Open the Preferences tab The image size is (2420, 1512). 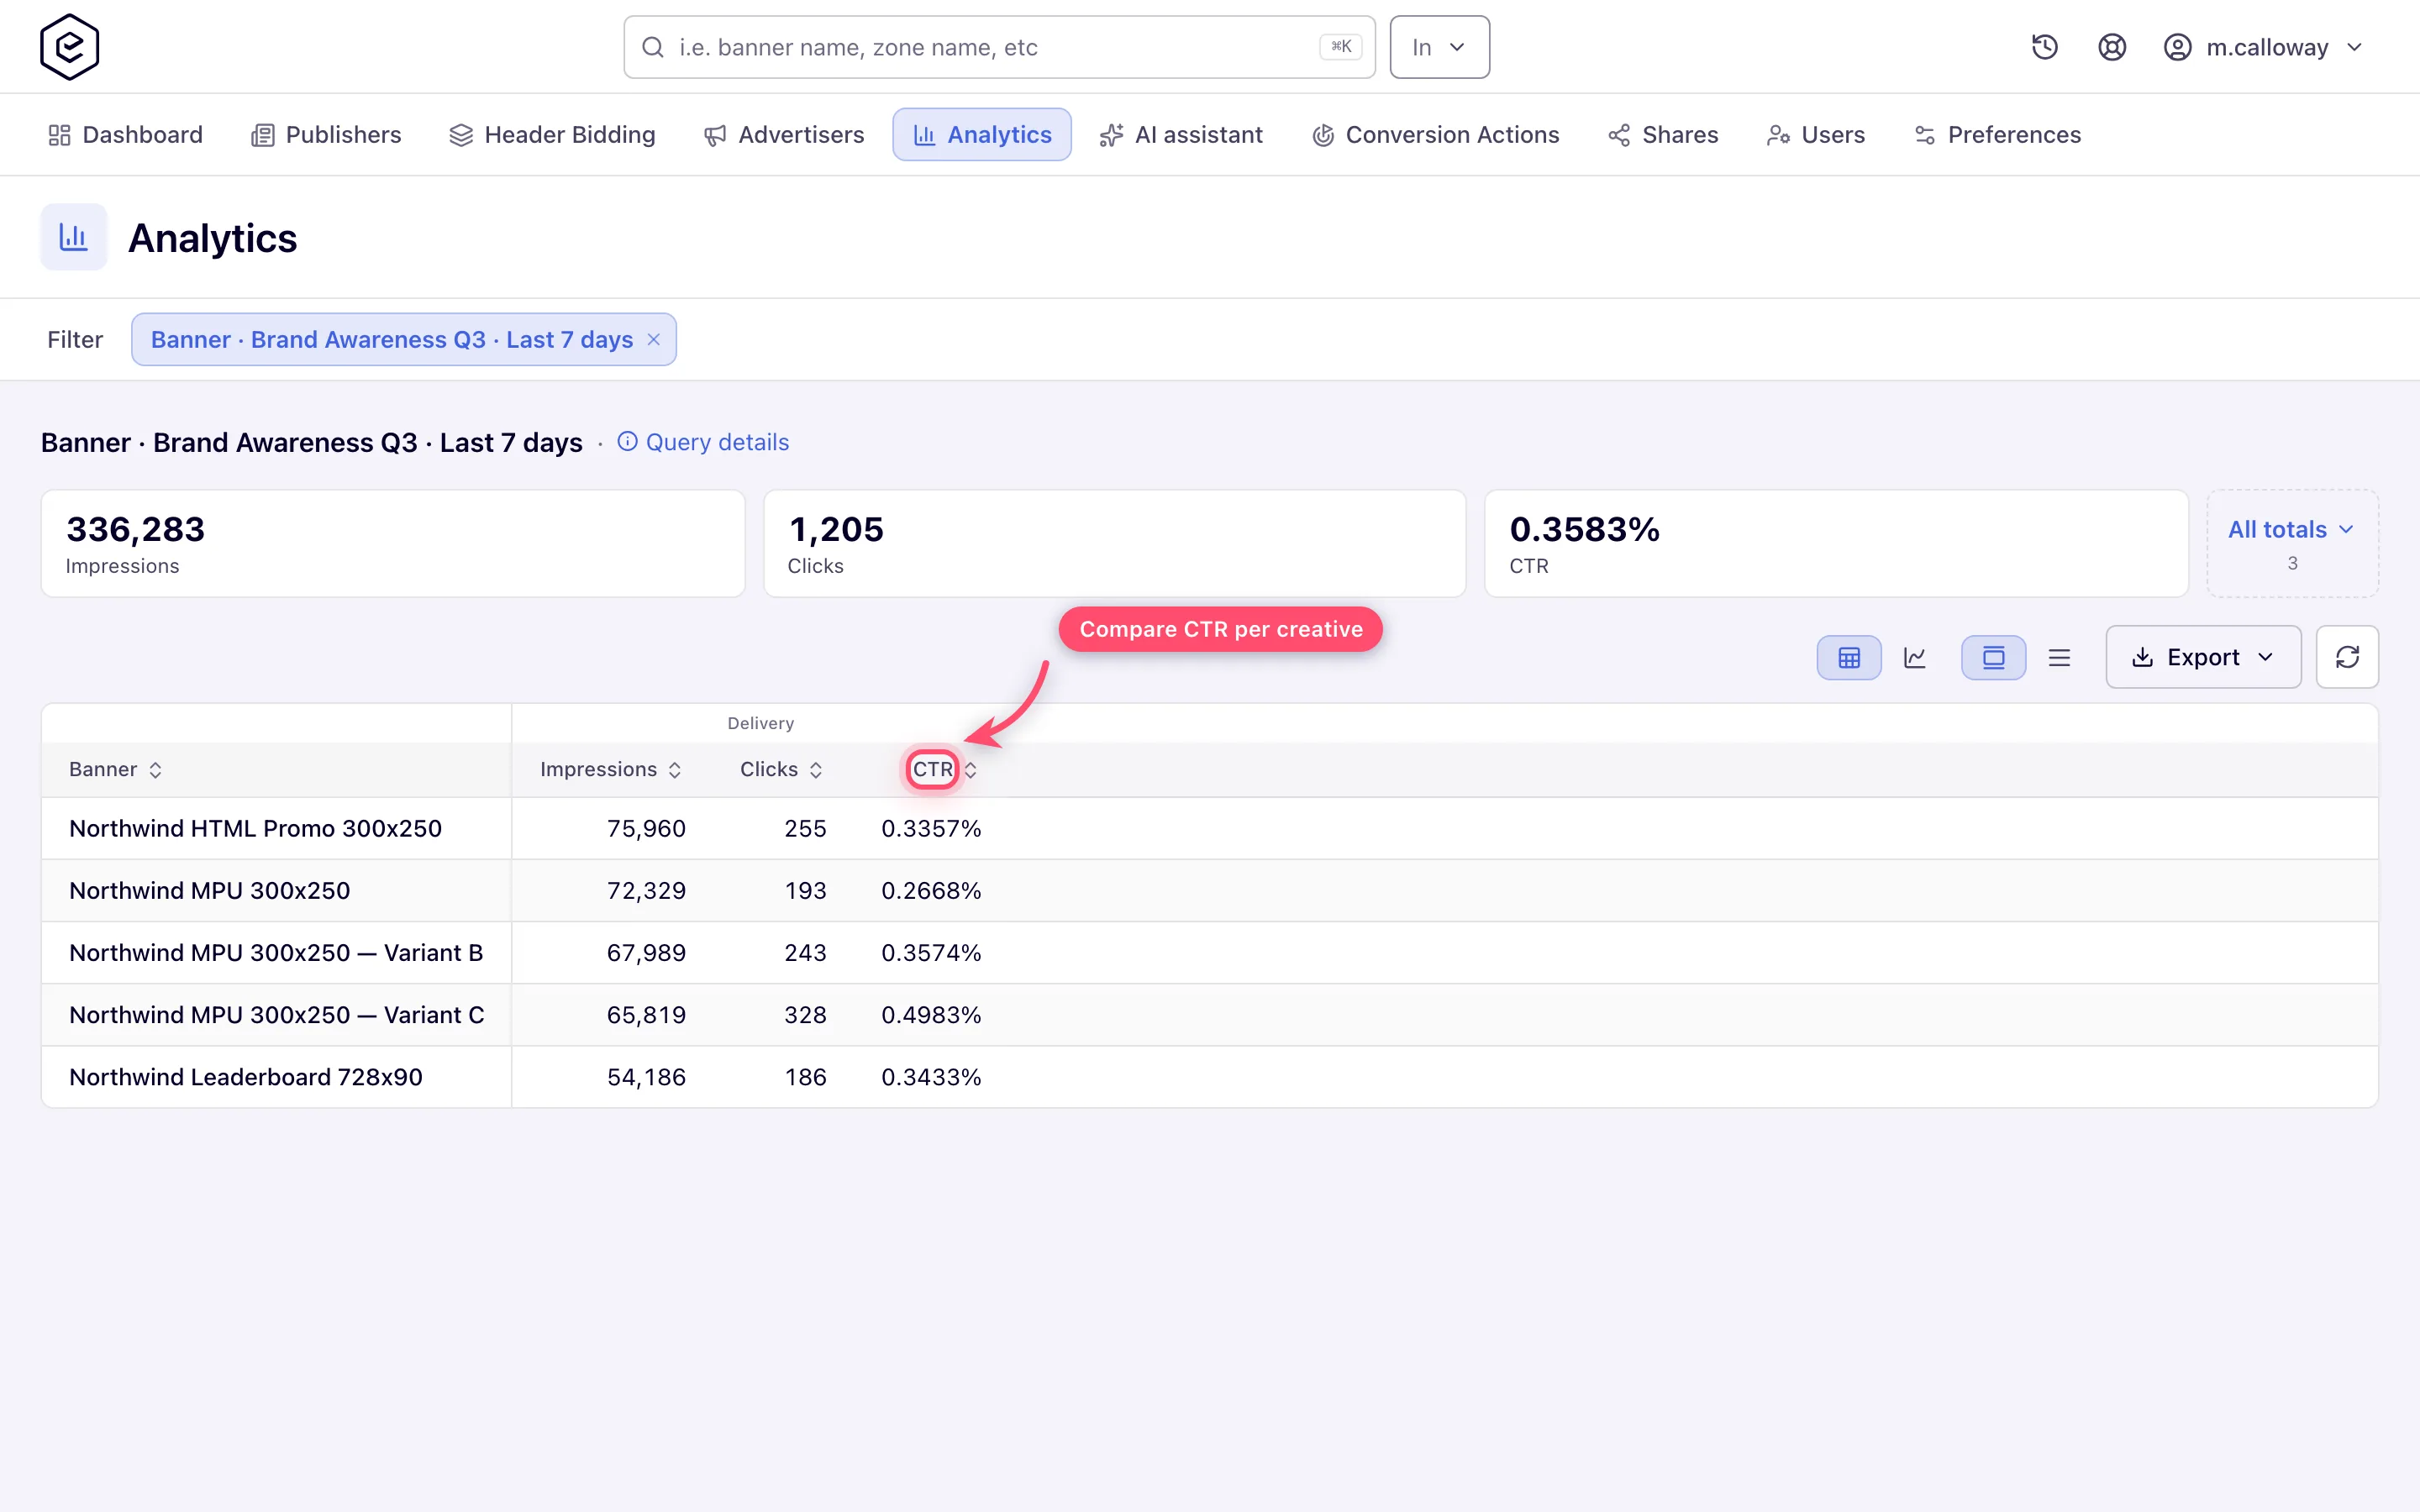point(1997,135)
